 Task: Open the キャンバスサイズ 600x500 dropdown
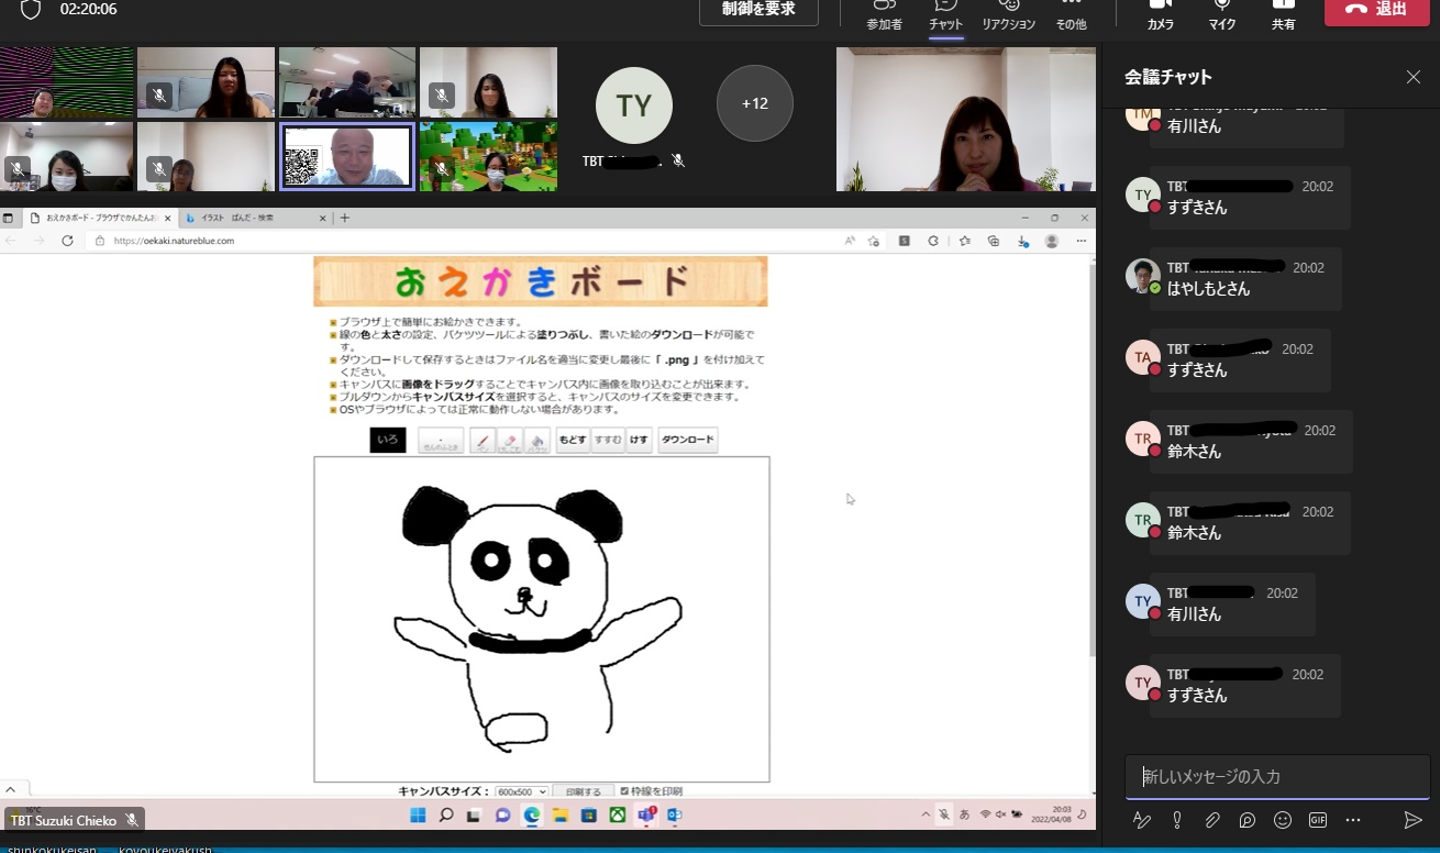[522, 792]
